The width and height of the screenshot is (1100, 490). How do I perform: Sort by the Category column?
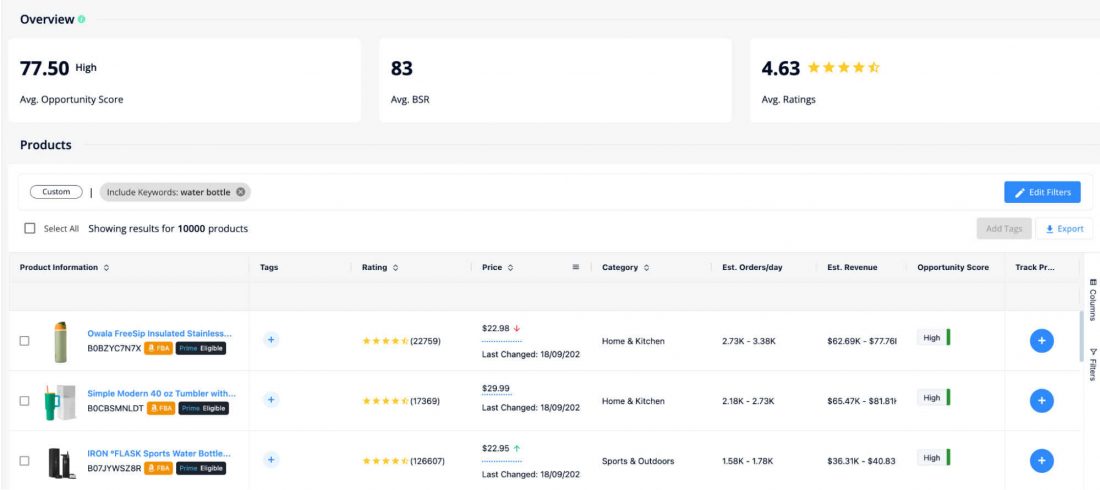point(625,267)
